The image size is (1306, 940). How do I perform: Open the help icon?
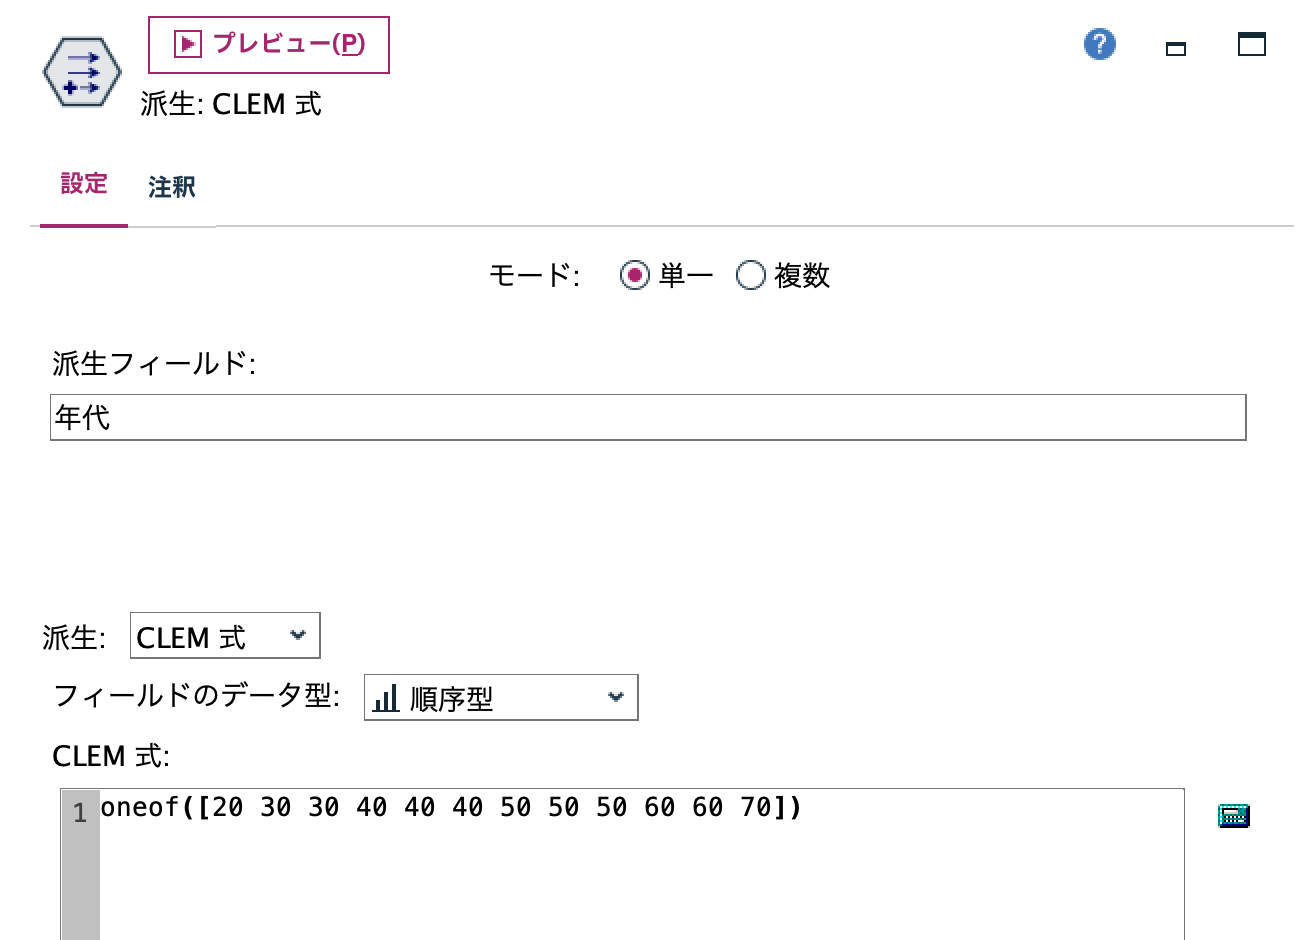(x=1099, y=44)
